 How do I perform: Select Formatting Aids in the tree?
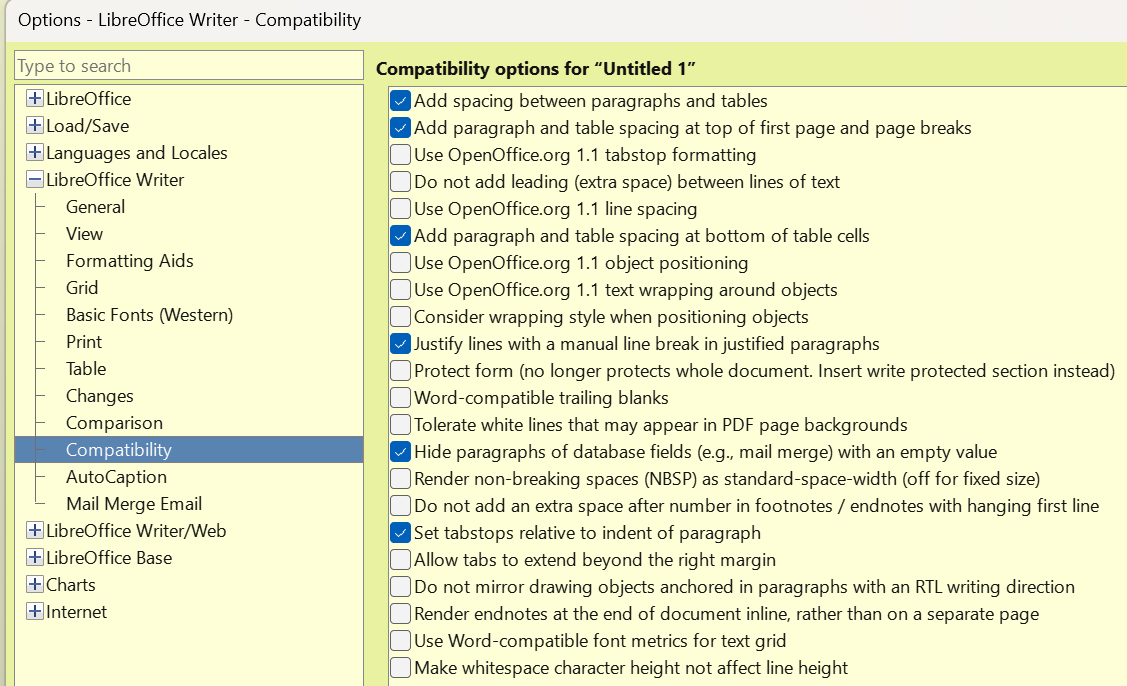coord(130,261)
